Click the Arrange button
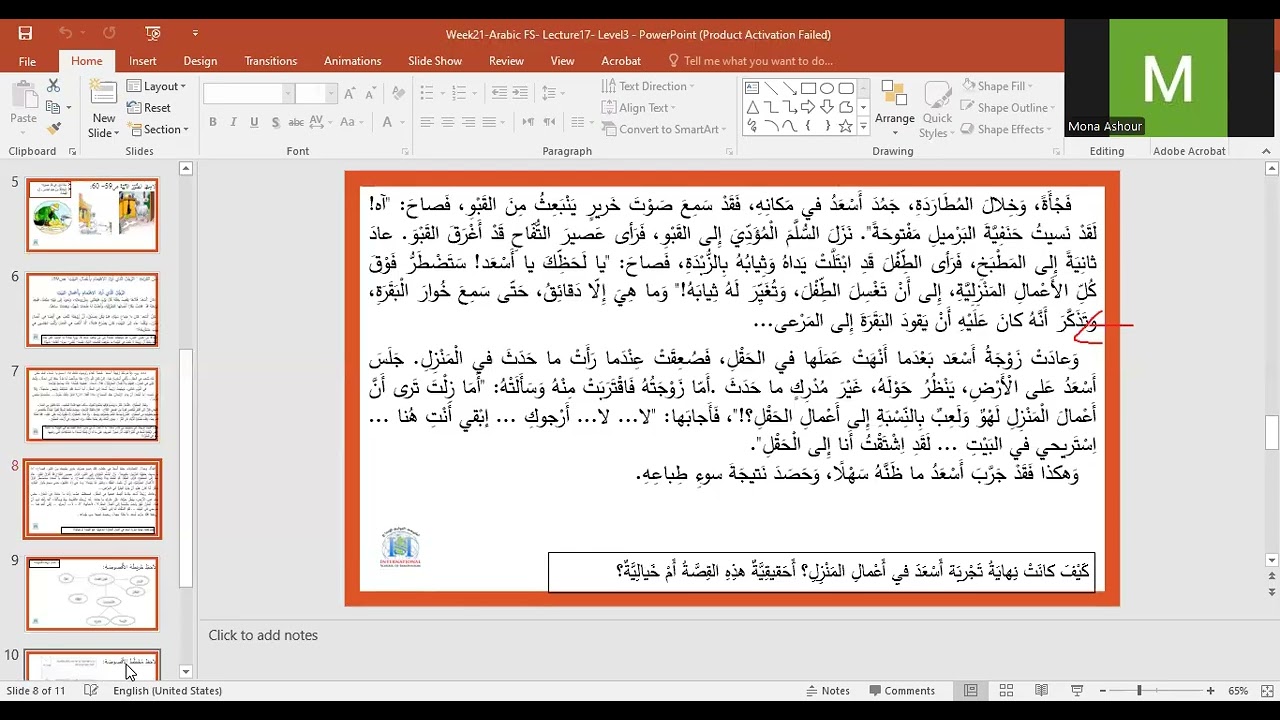The height and width of the screenshot is (720, 1280). [x=895, y=106]
